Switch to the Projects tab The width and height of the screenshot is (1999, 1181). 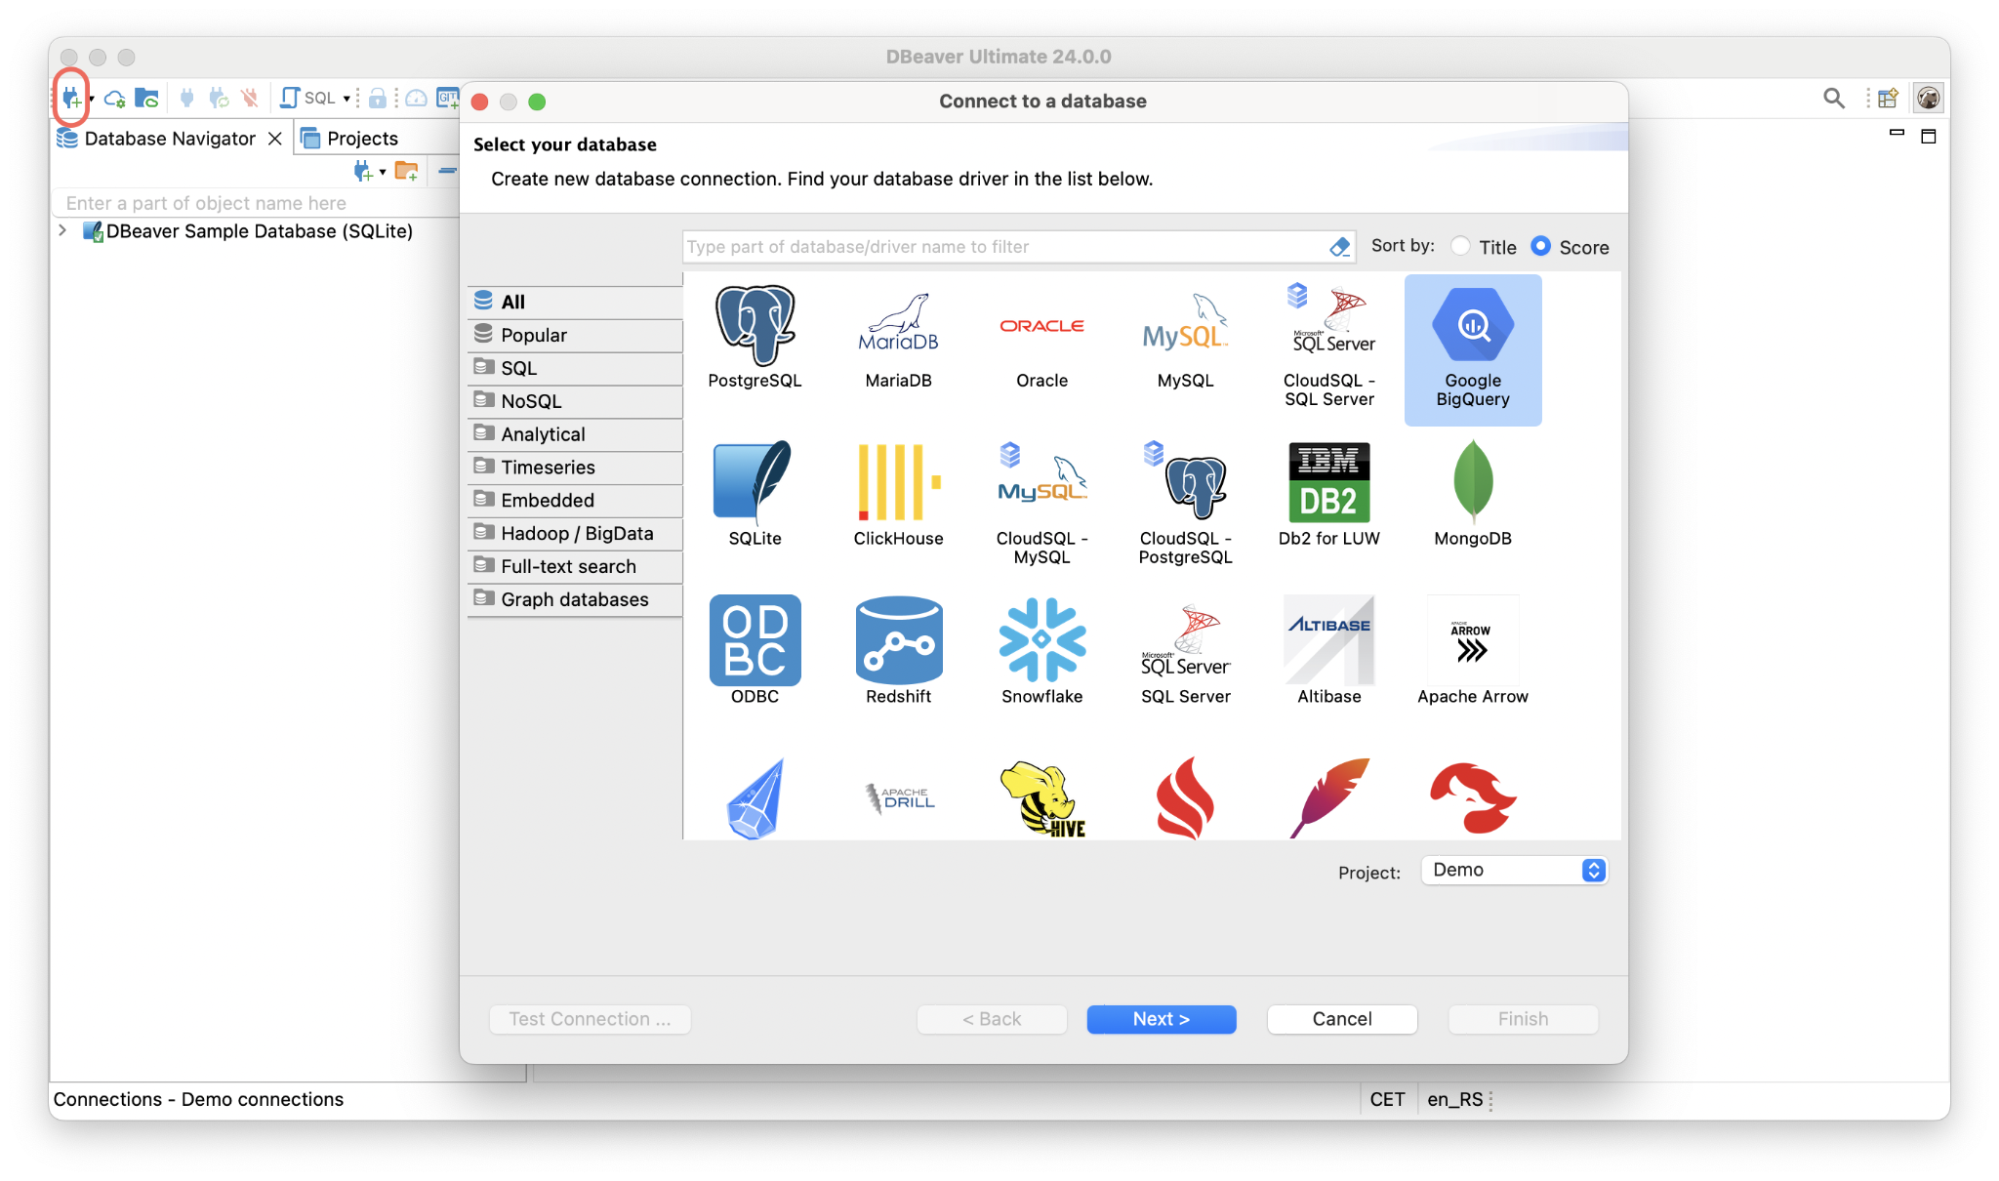point(361,138)
